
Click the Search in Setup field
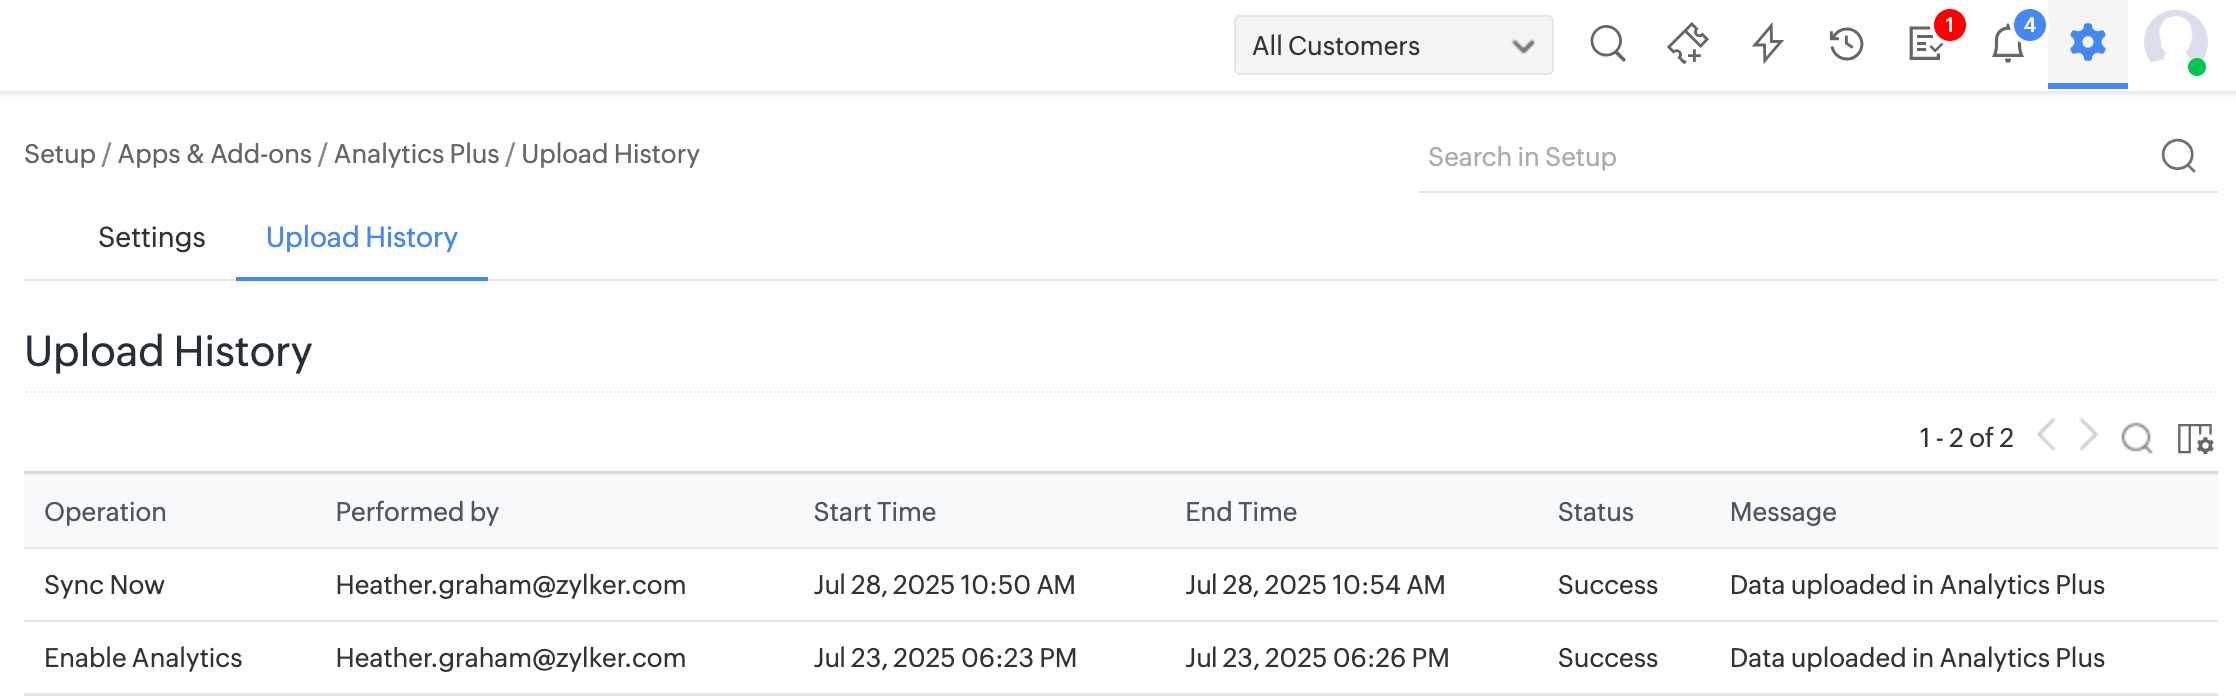(1780, 157)
